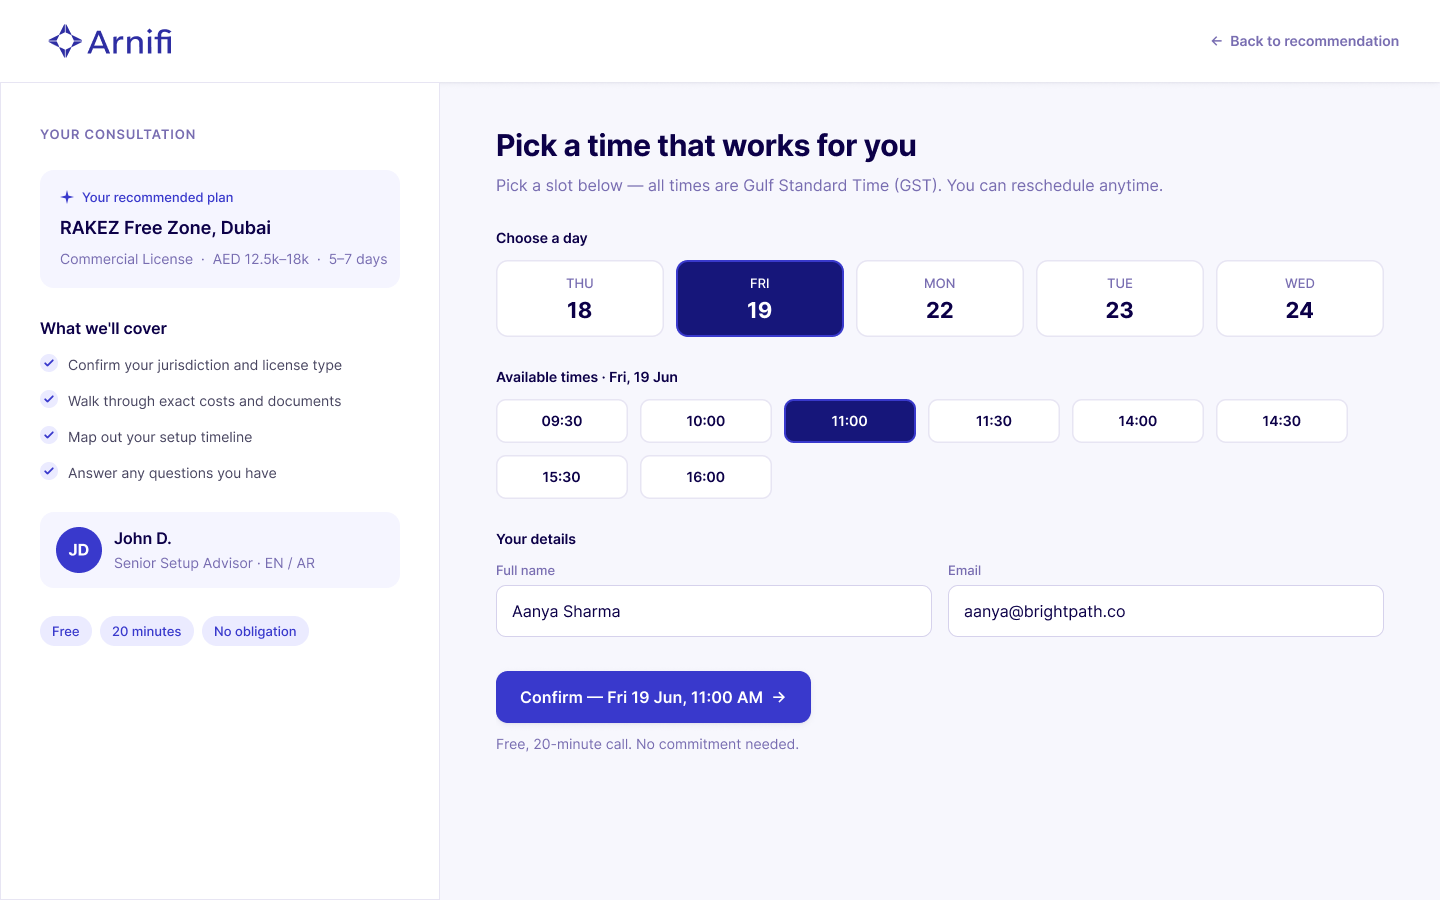
Task: Click the What we'll cover heading
Action: point(104,328)
